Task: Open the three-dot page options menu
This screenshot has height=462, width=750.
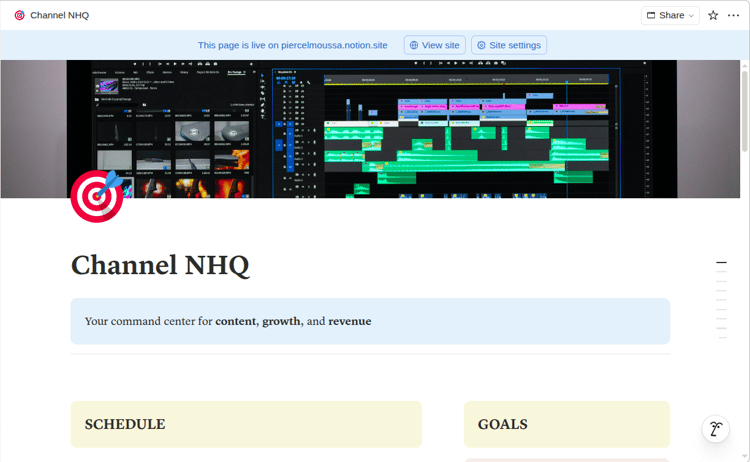Action: coord(733,15)
